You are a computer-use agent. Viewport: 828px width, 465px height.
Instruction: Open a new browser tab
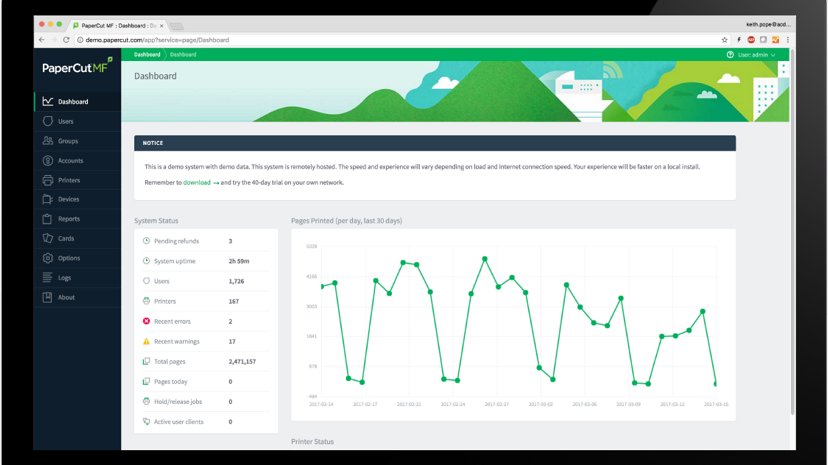click(x=177, y=26)
